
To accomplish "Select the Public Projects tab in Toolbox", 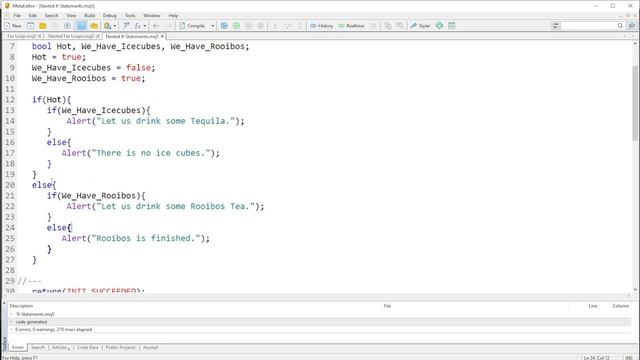I will click(120, 347).
